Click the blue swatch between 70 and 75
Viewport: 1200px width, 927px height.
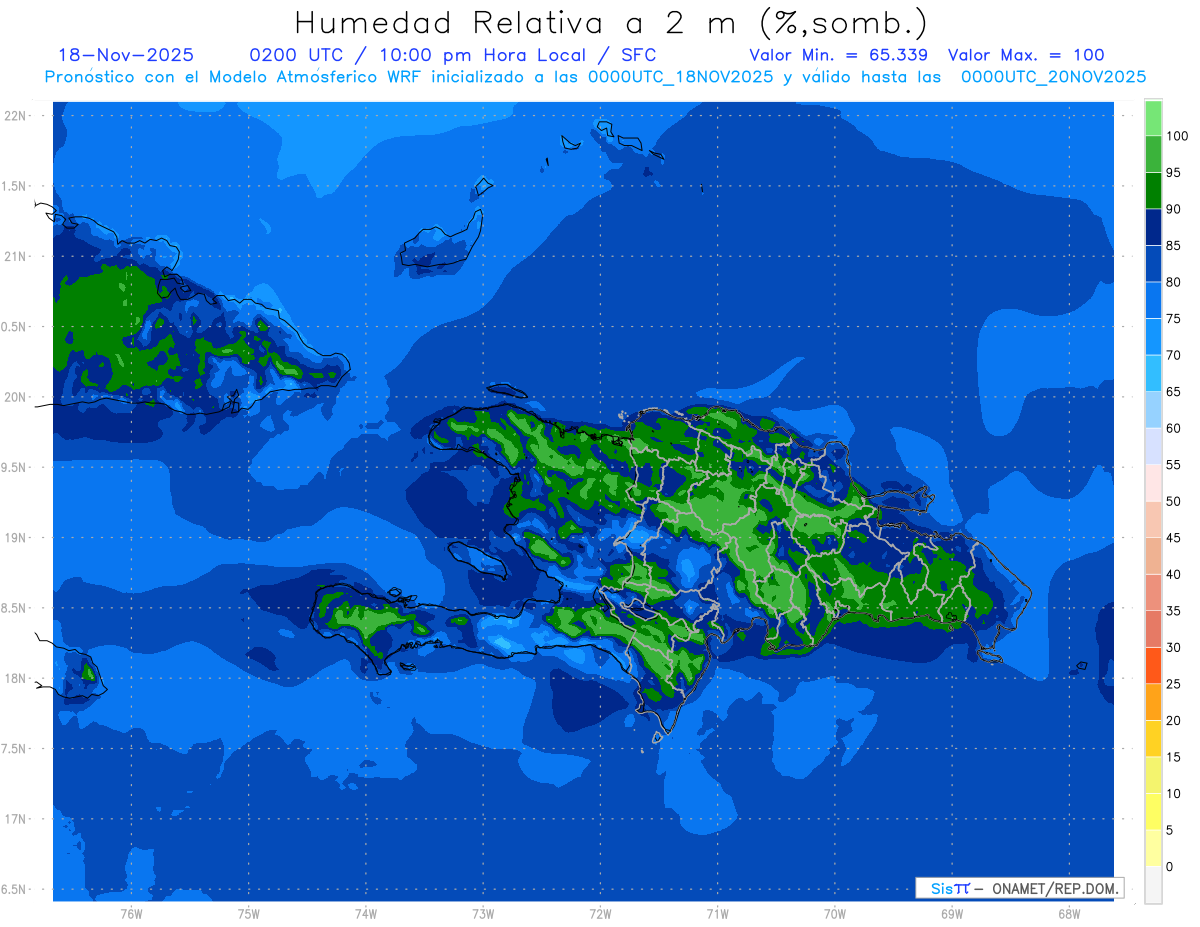[x=1153, y=337]
